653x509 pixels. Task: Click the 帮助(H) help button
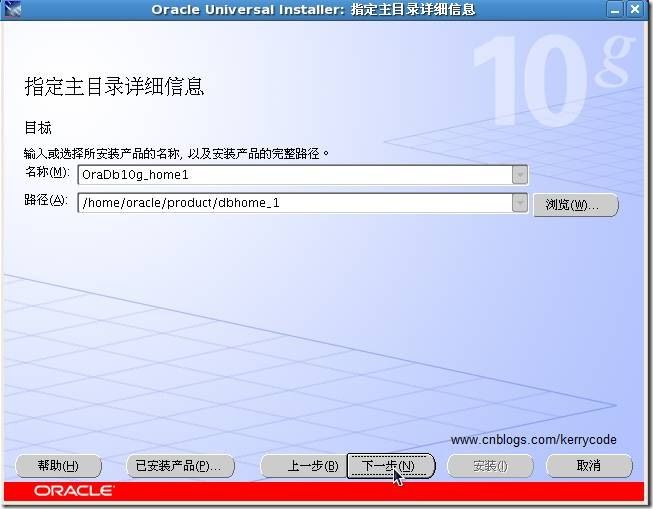click(58, 466)
